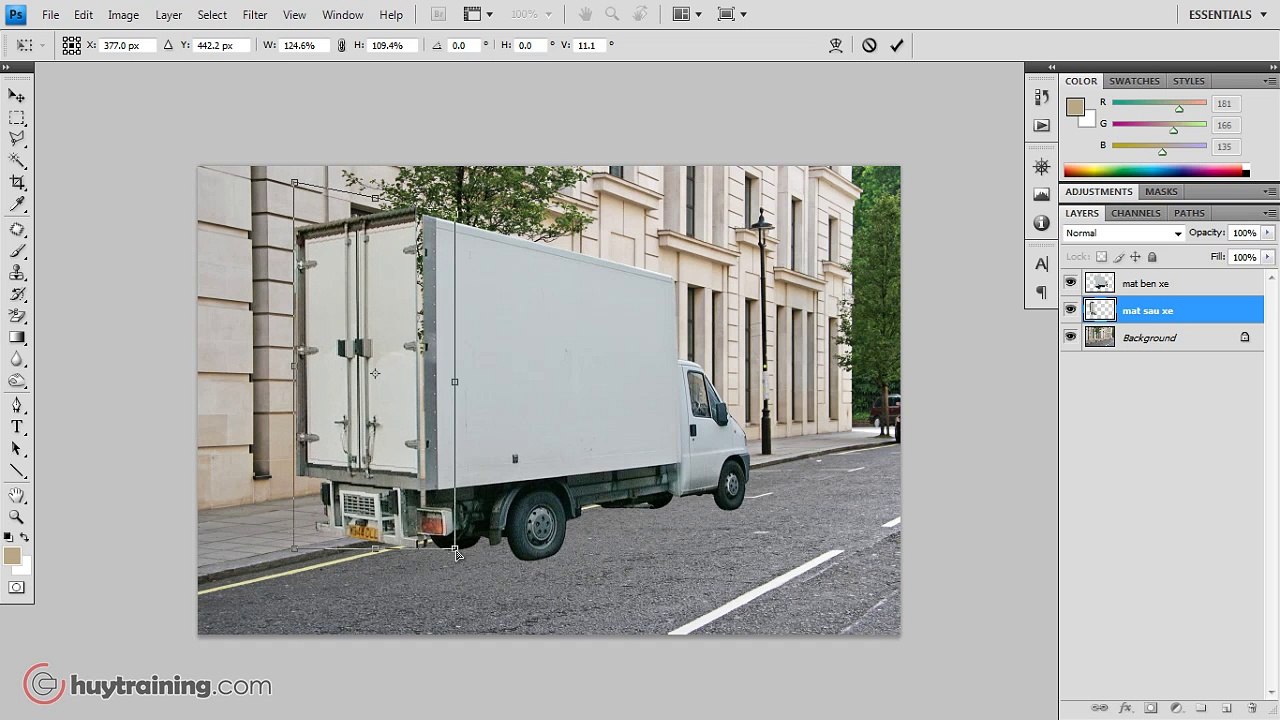Select the Line tool

click(17, 471)
